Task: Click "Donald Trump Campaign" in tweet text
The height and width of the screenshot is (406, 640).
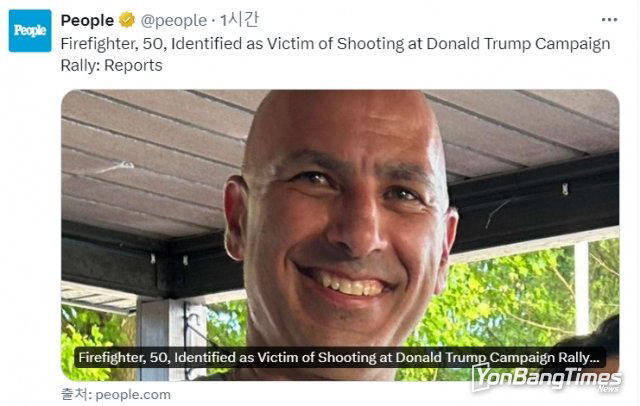Action: pyautogui.click(x=518, y=44)
